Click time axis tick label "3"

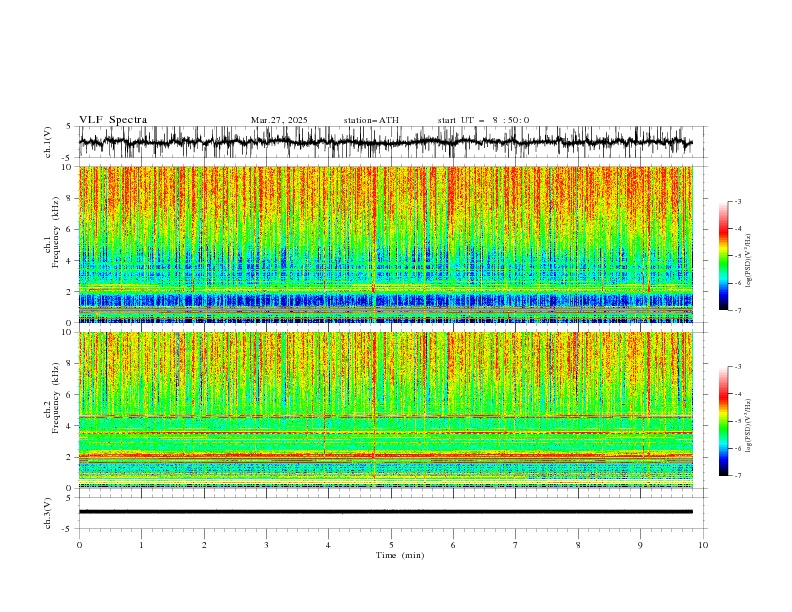point(266,545)
